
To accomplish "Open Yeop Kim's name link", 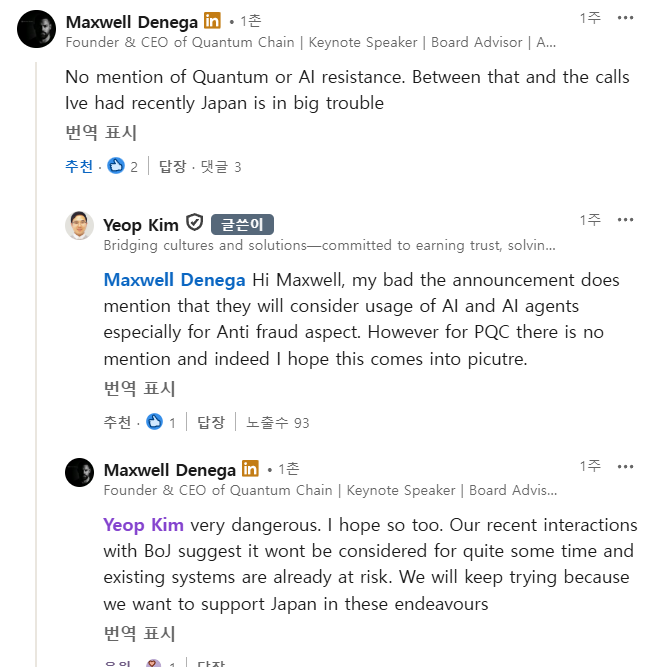I will click(141, 224).
